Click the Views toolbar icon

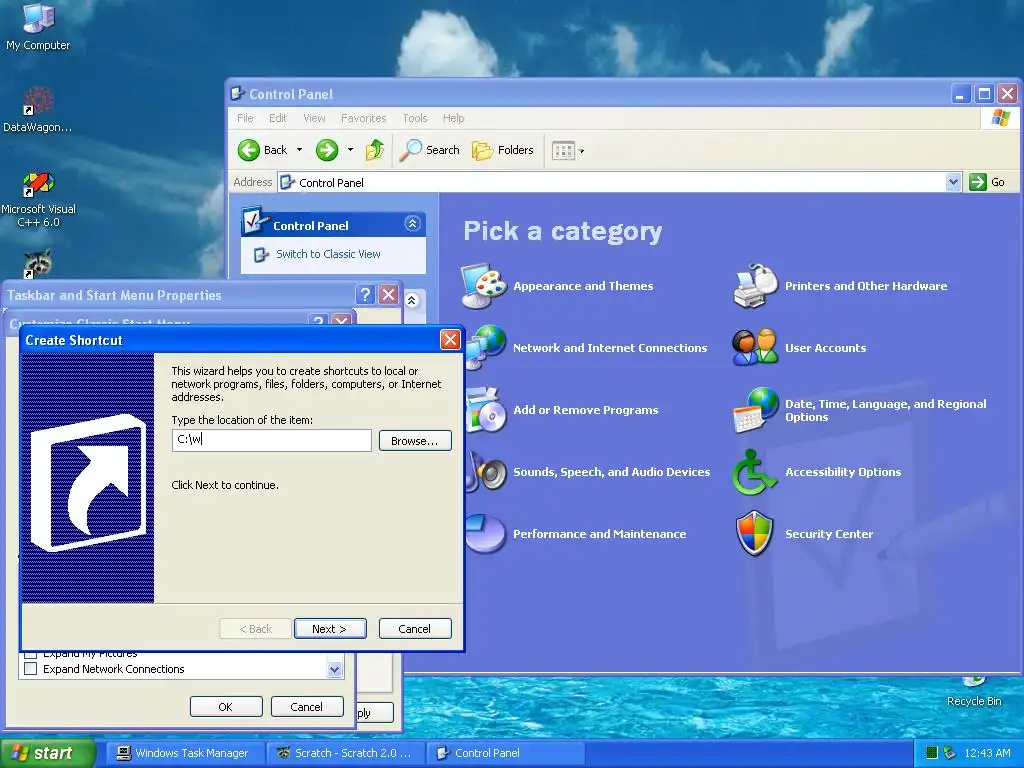[x=563, y=151]
